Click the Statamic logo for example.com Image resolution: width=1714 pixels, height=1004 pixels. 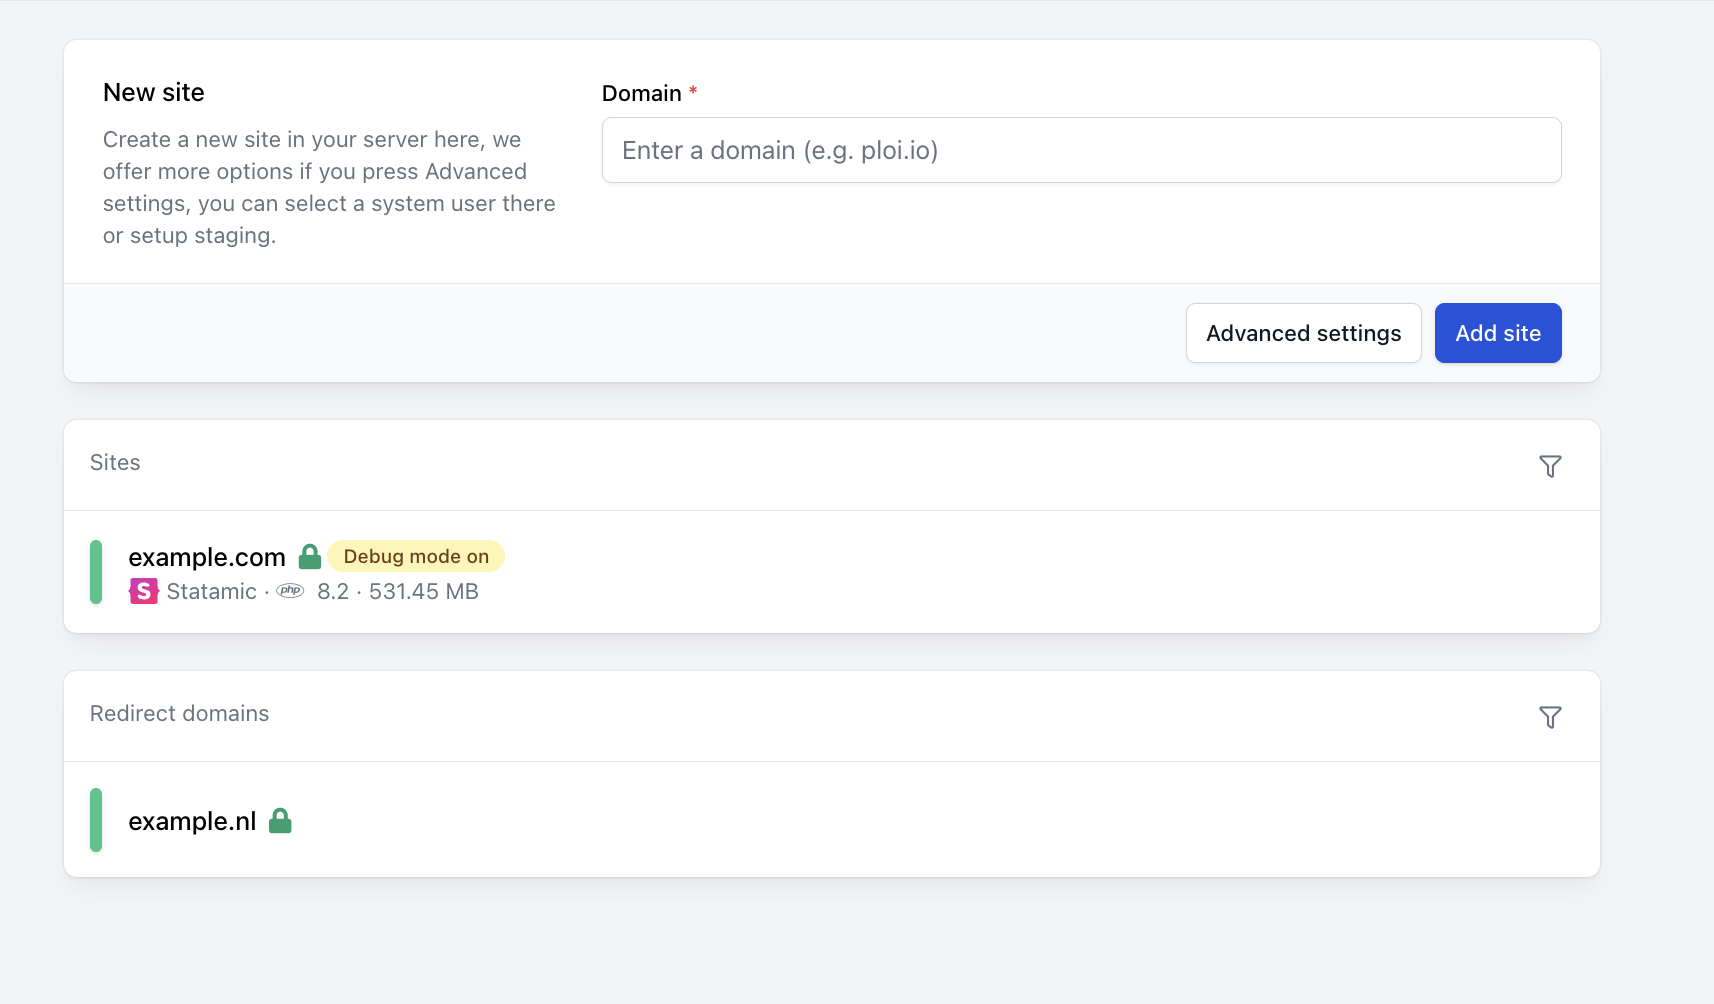[x=143, y=591]
